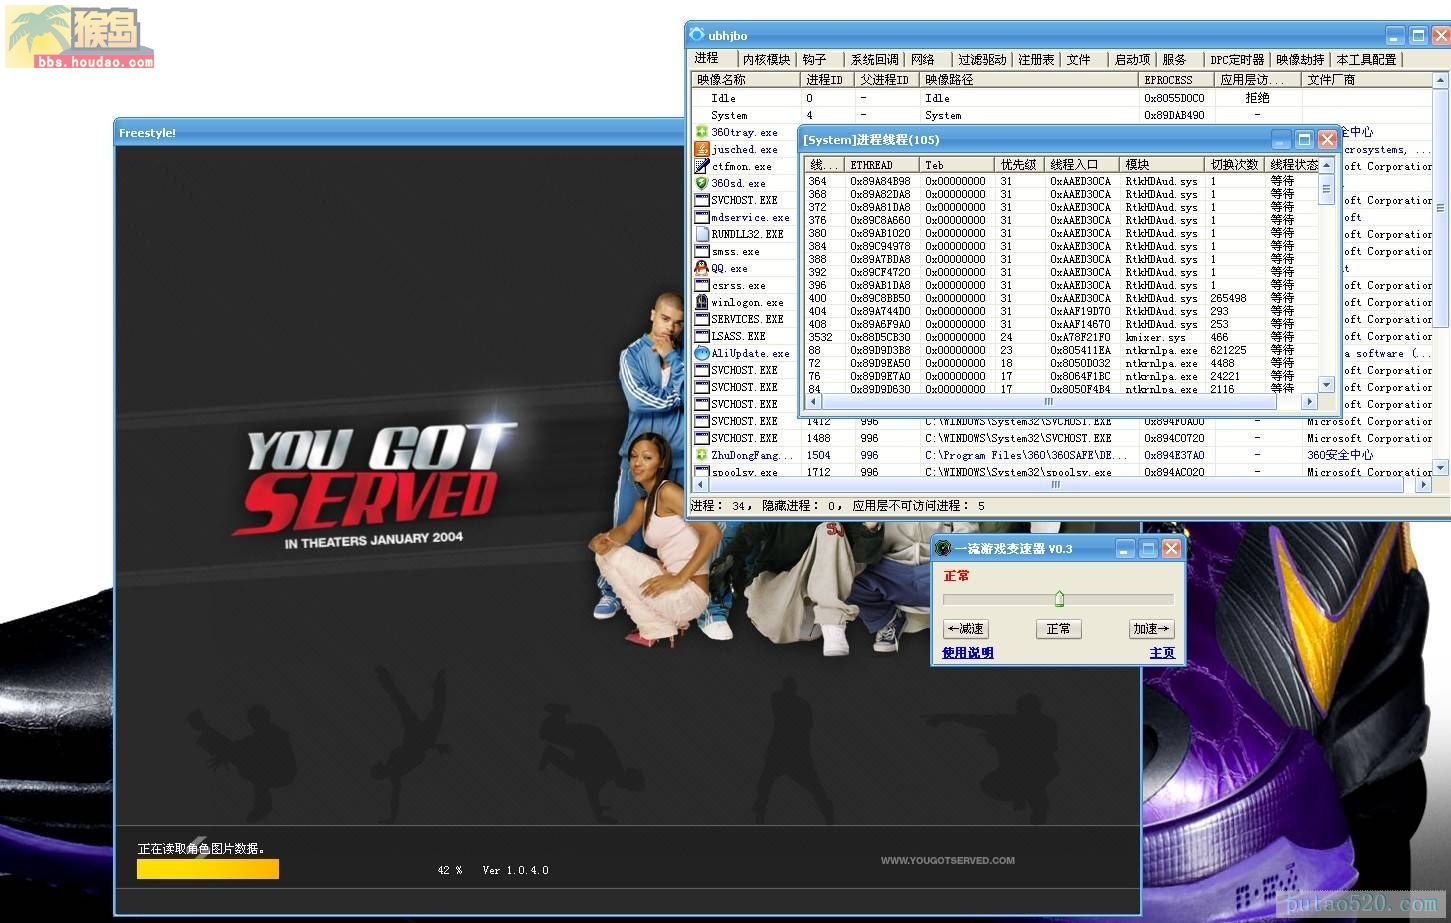Select thread row with module kmixer.sys
Image resolution: width=1451 pixels, height=923 pixels.
pyautogui.click(x=1064, y=337)
